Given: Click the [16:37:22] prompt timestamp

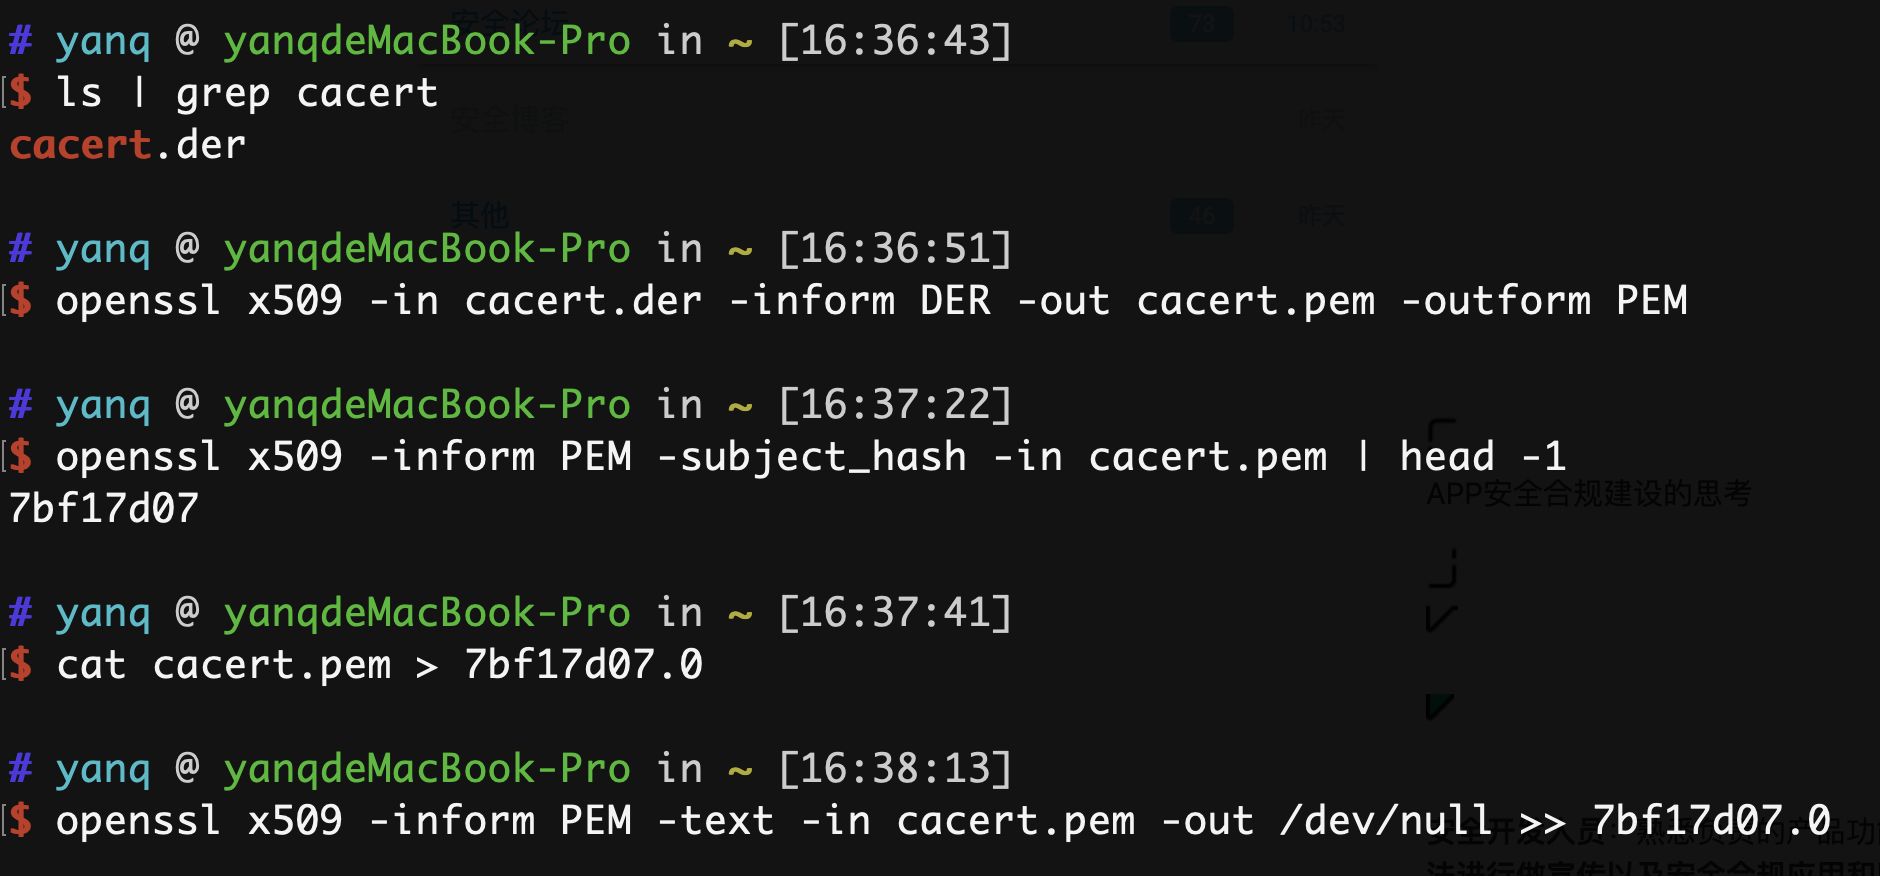Looking at the screenshot, I should (895, 405).
